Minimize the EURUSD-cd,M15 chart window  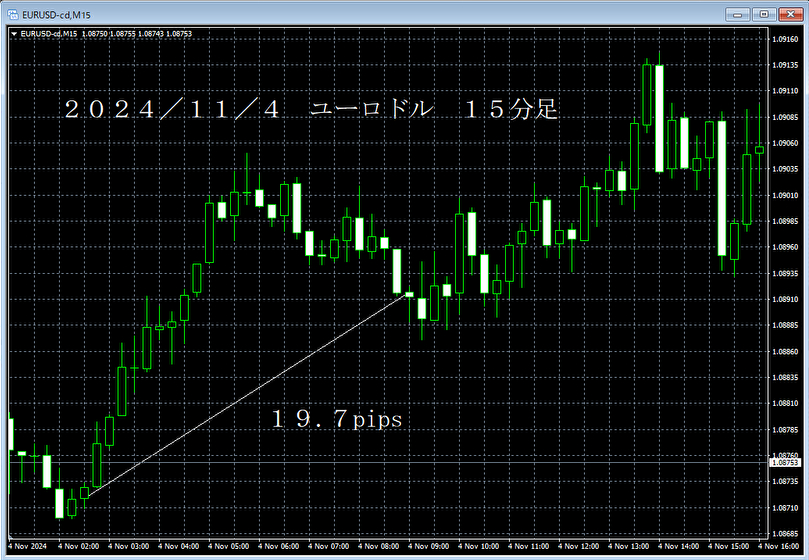point(736,13)
